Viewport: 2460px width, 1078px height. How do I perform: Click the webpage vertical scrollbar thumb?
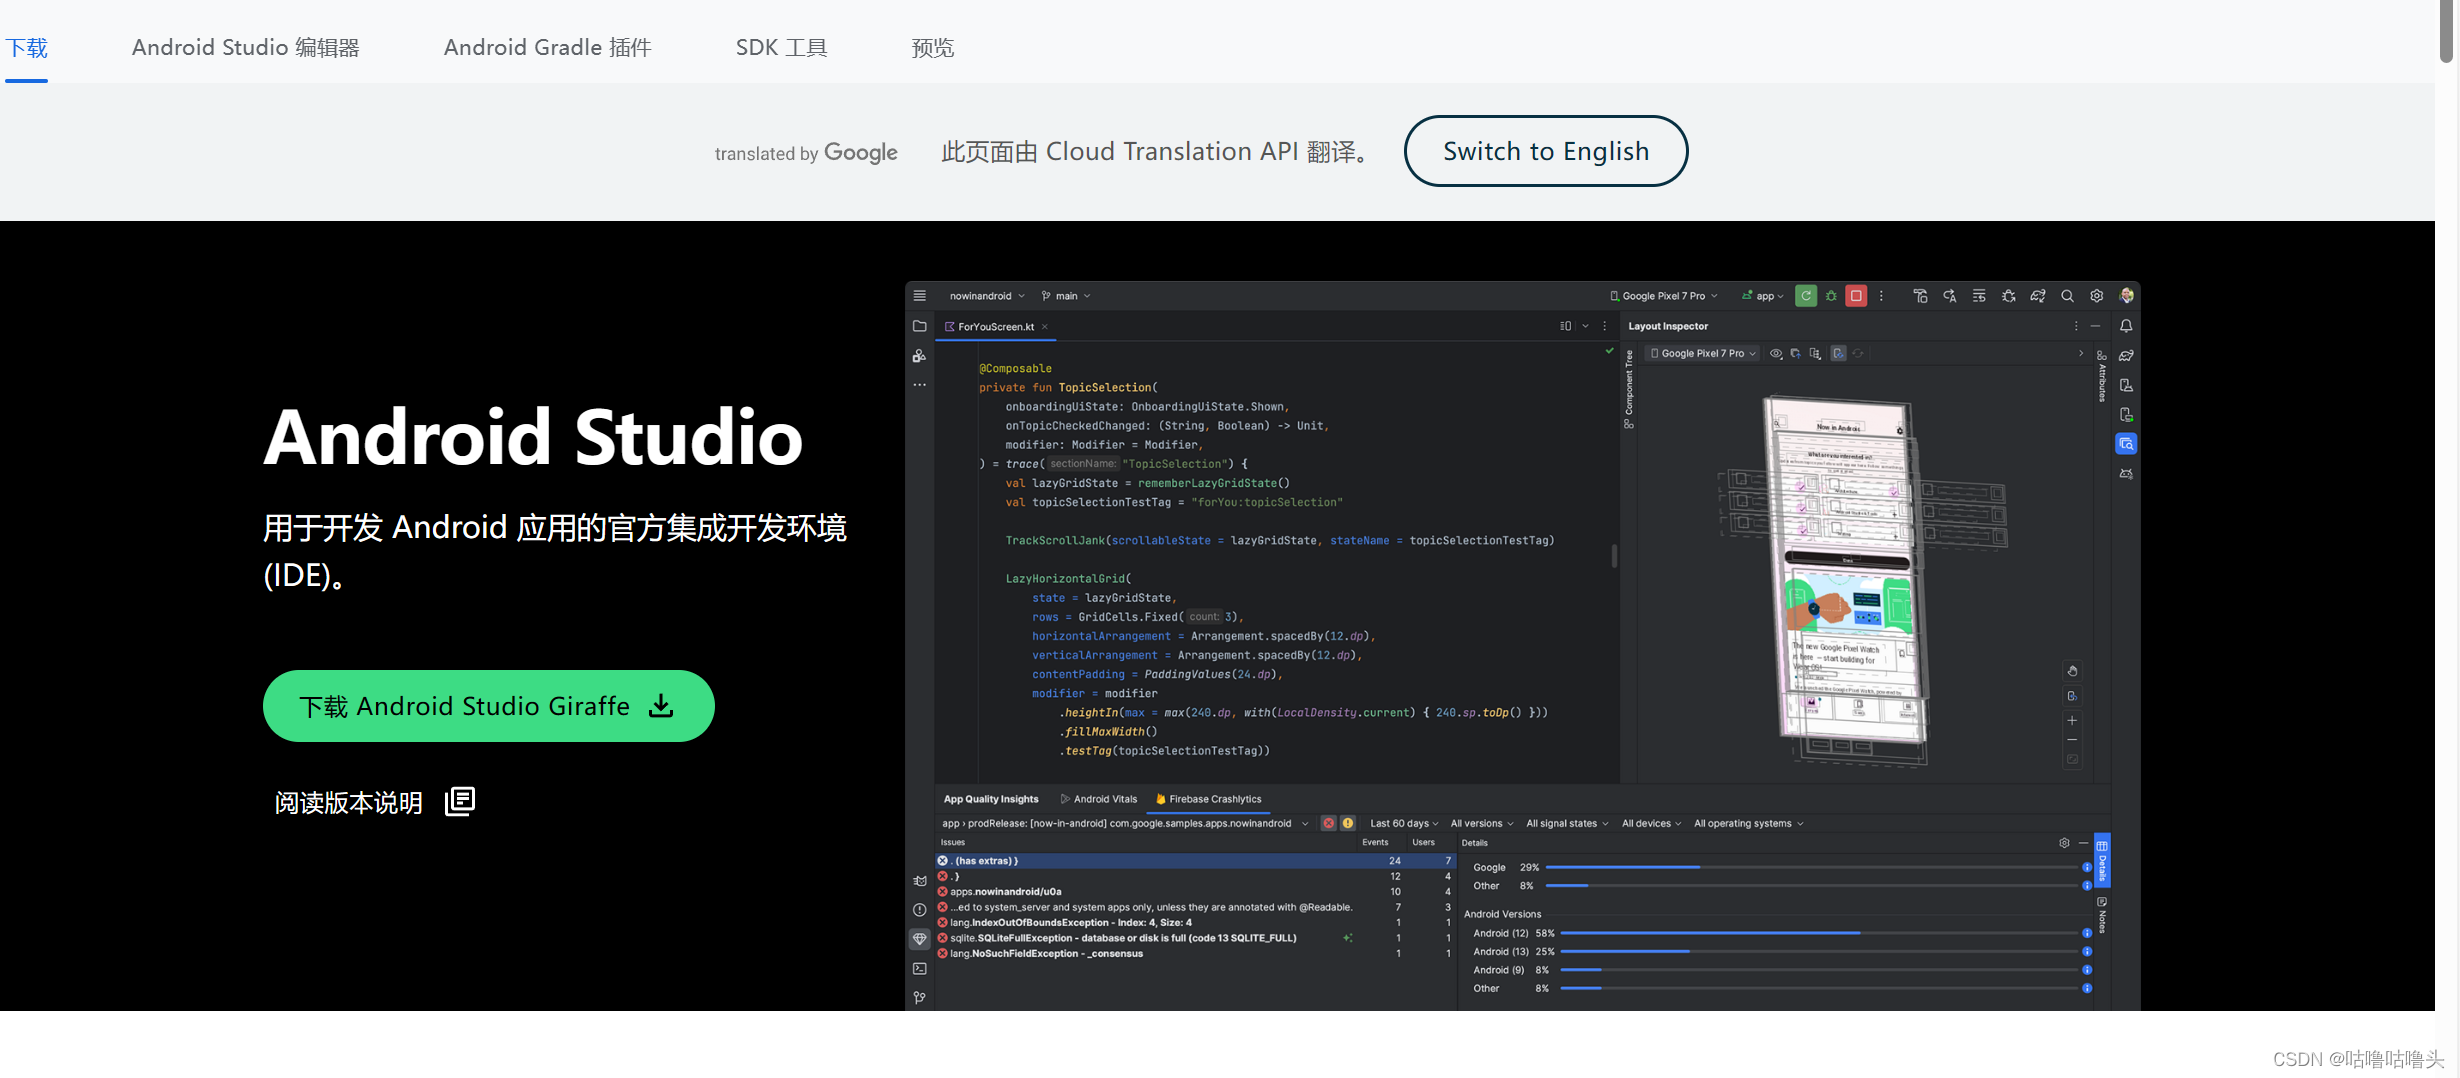coord(2447,30)
